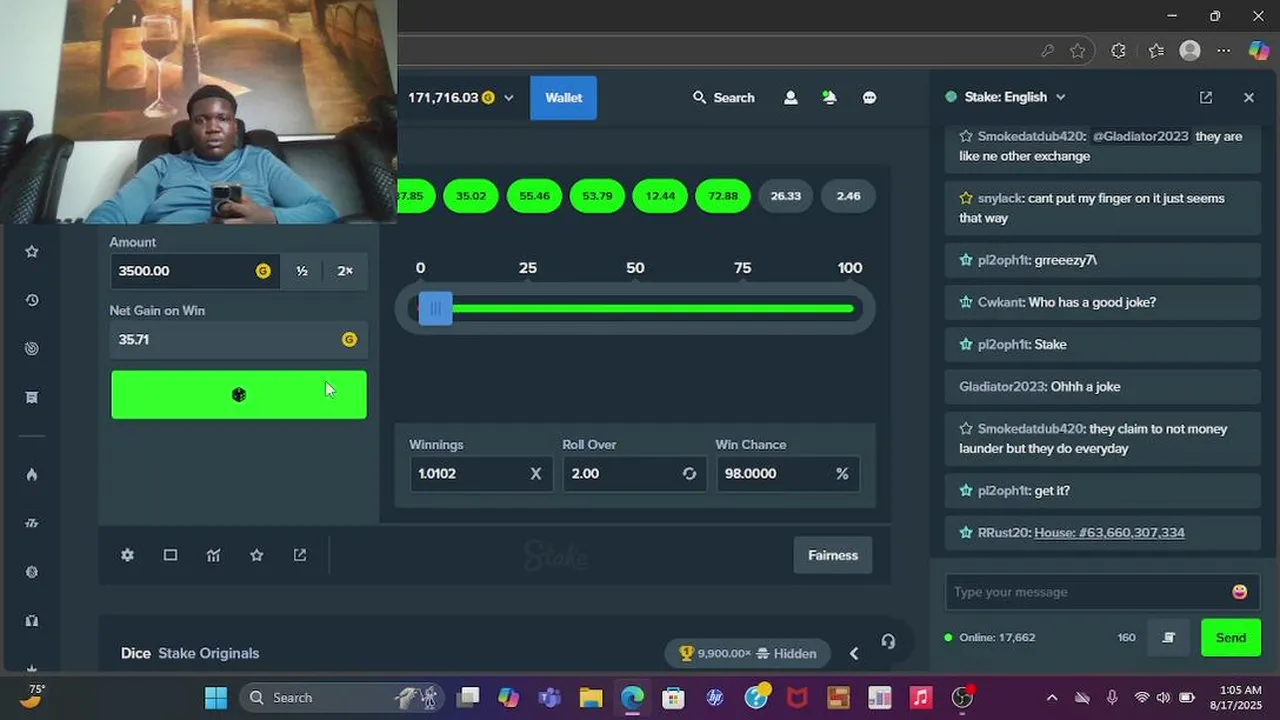Collapse leaderboard with left chevron
Viewport: 1280px width, 720px height.
pos(854,654)
